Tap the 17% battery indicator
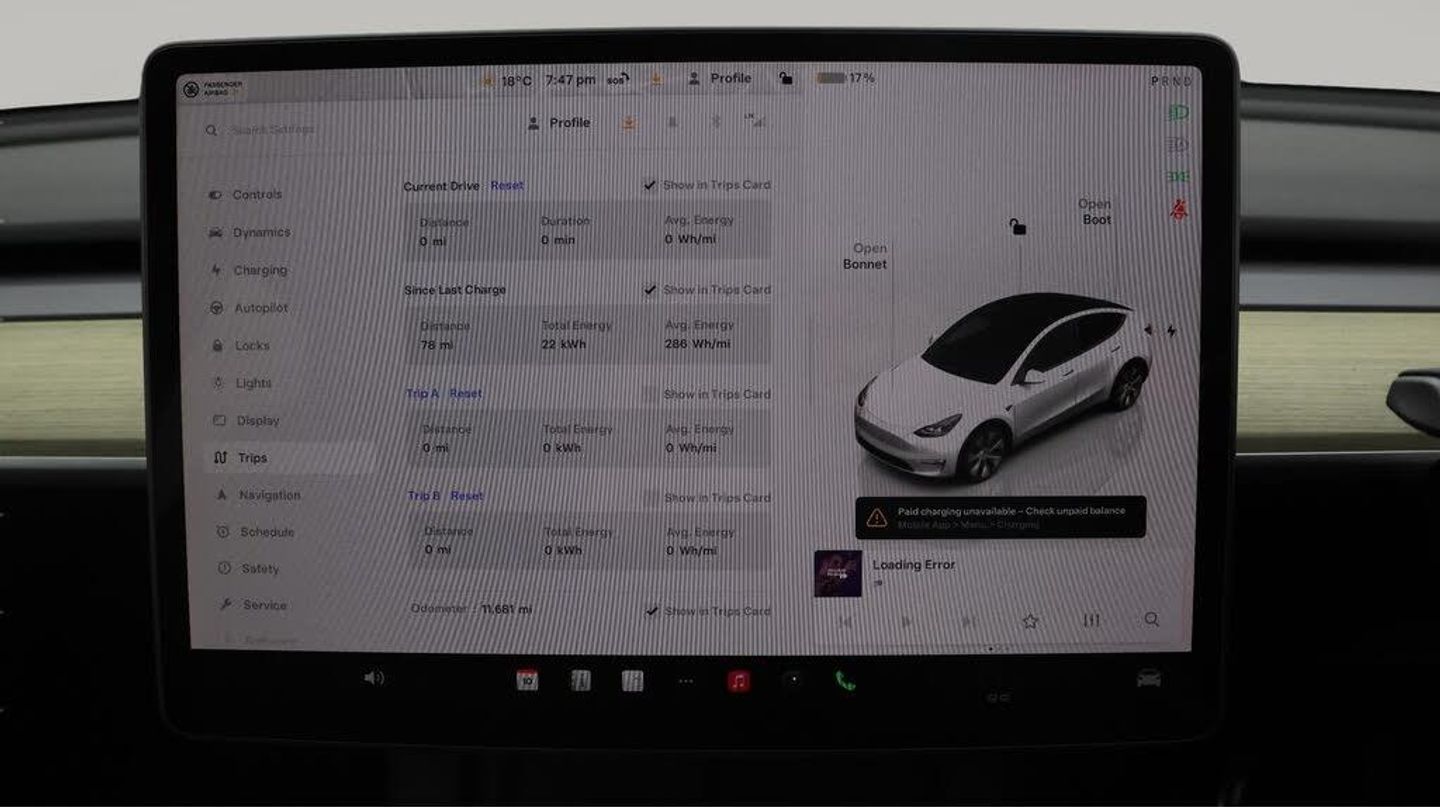 [x=846, y=77]
